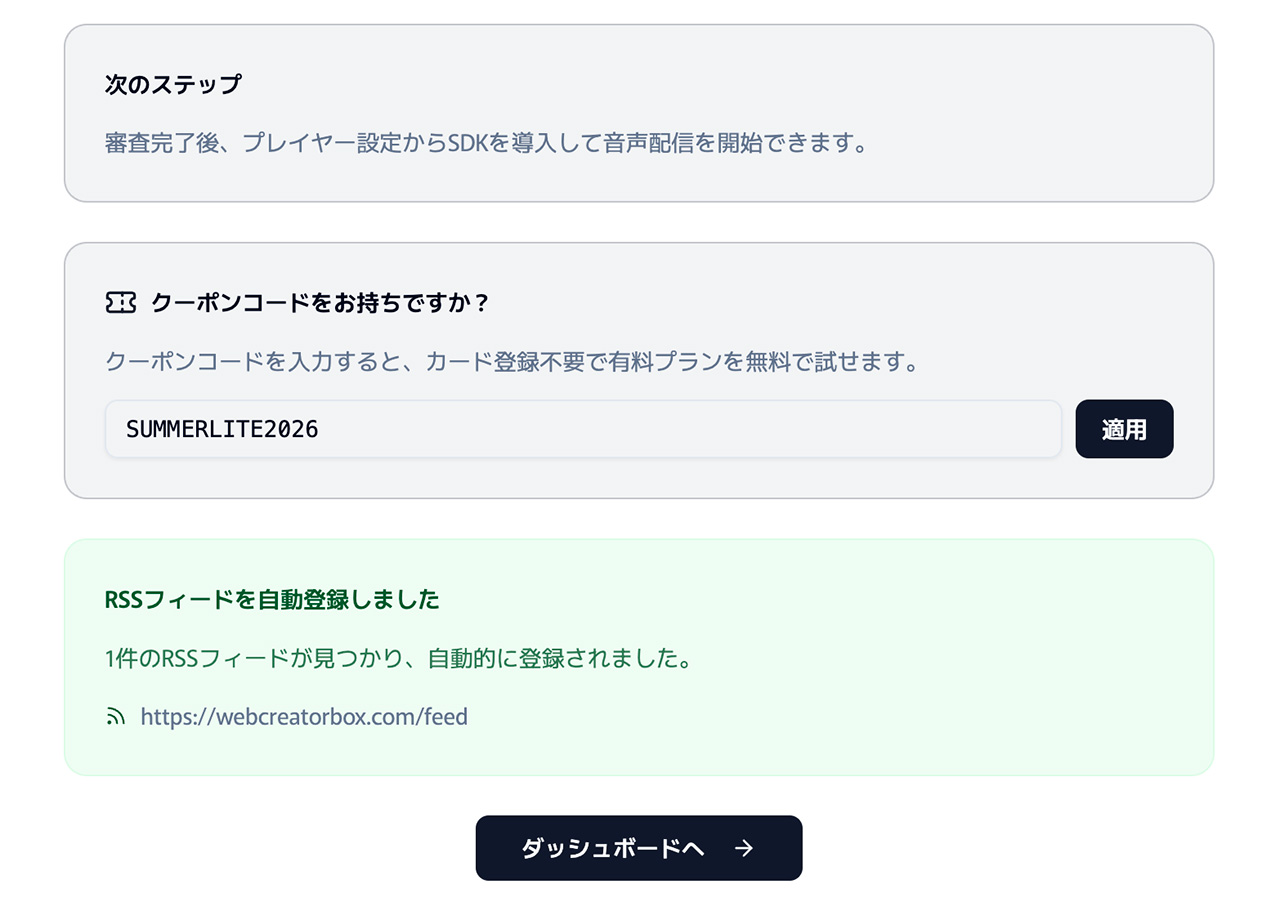Screen dimensions: 1280x902
Task: Click the RSSフィードを自動登録しました heading
Action: point(272,600)
